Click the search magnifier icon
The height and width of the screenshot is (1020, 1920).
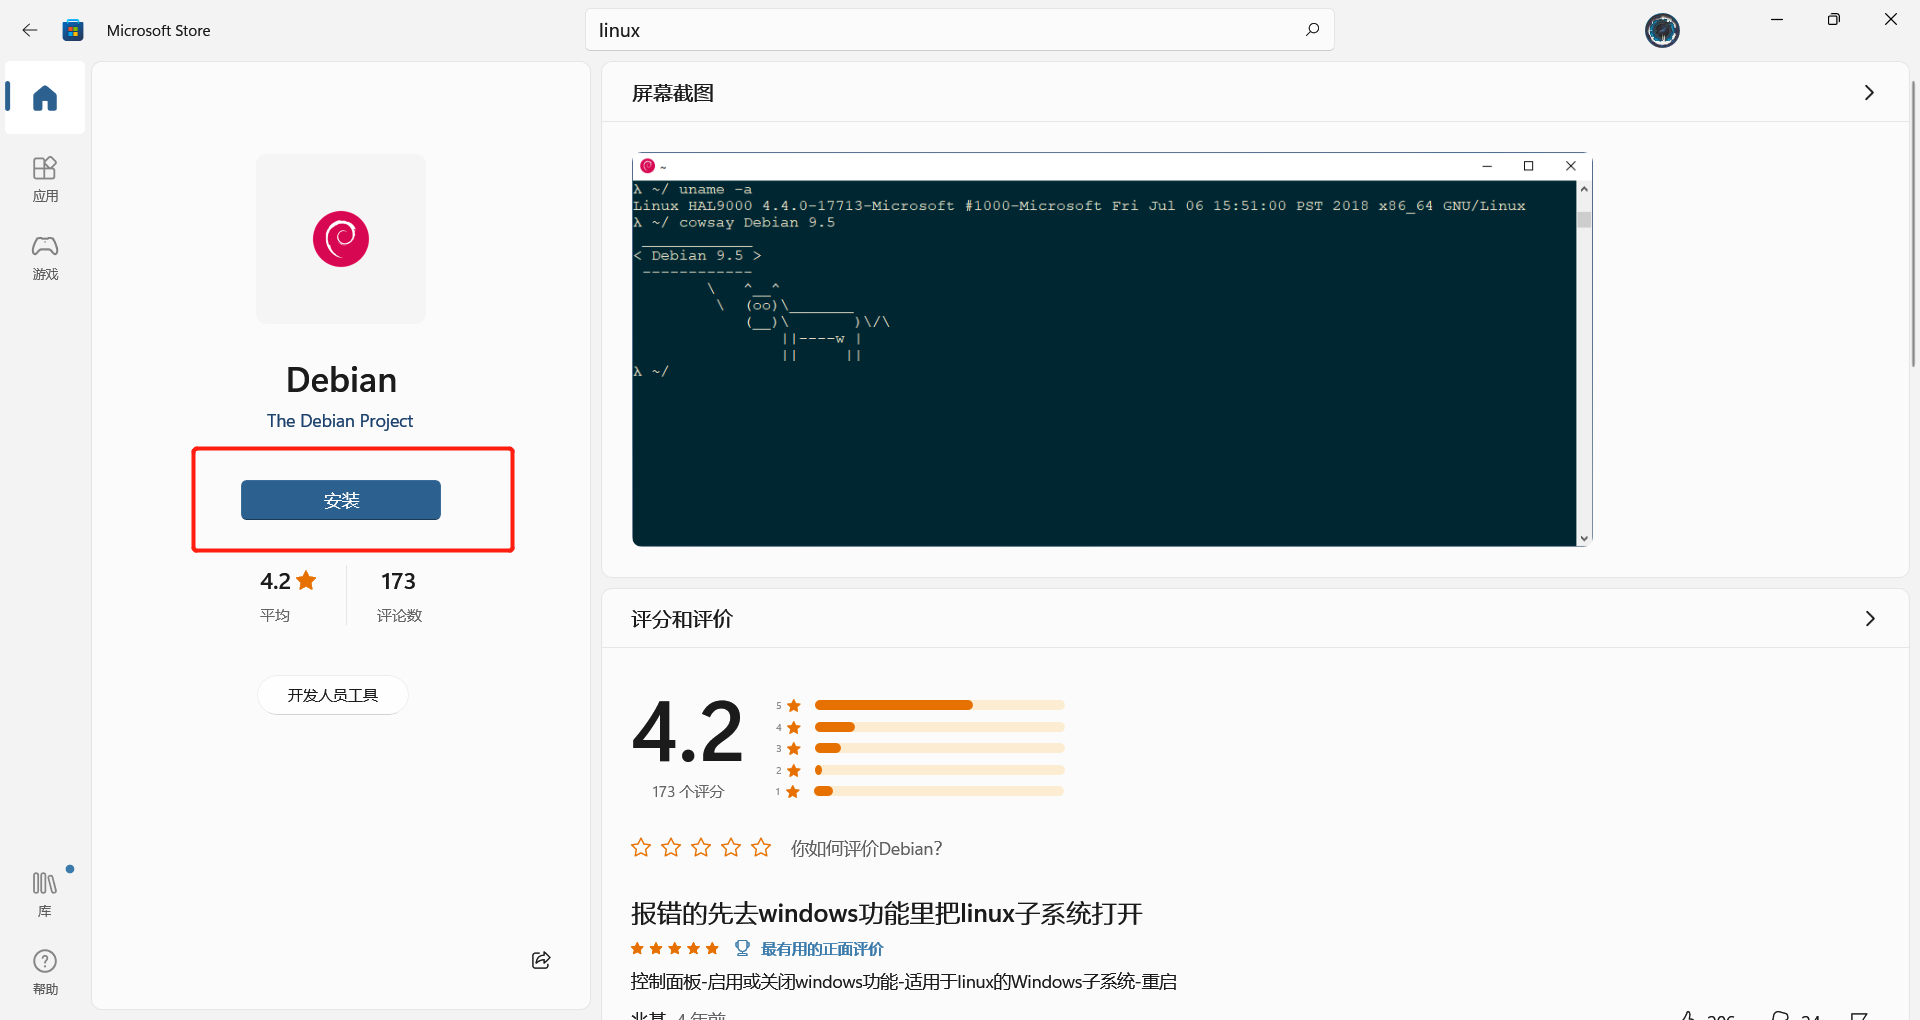(1312, 30)
